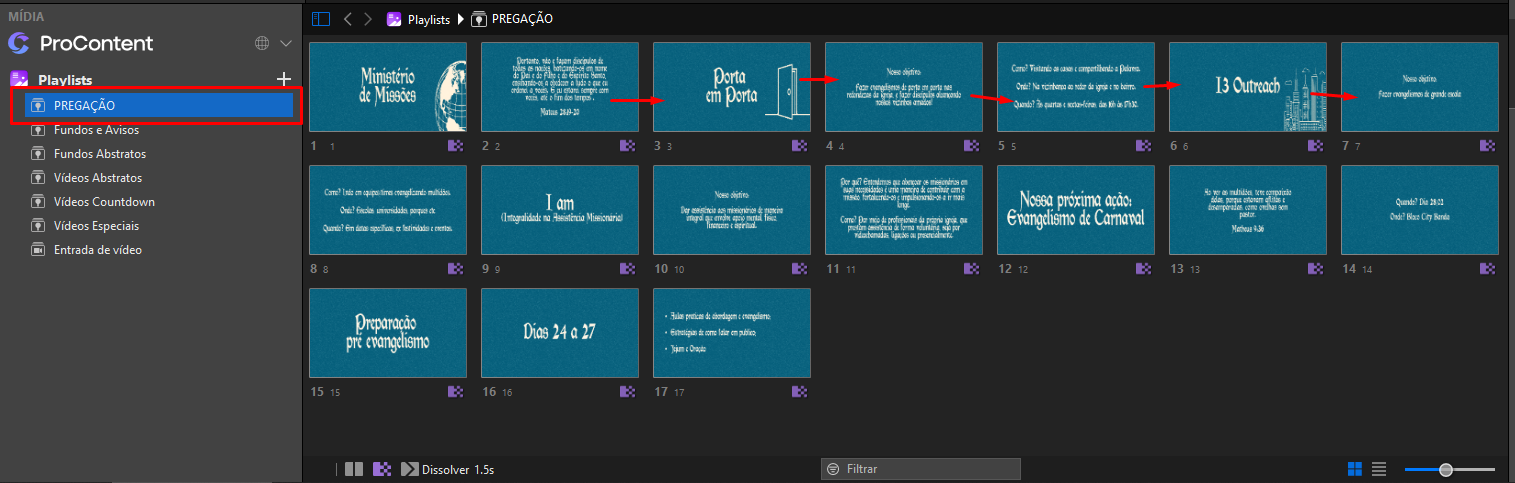
Task: Go back with the left arrow
Action: (348, 19)
